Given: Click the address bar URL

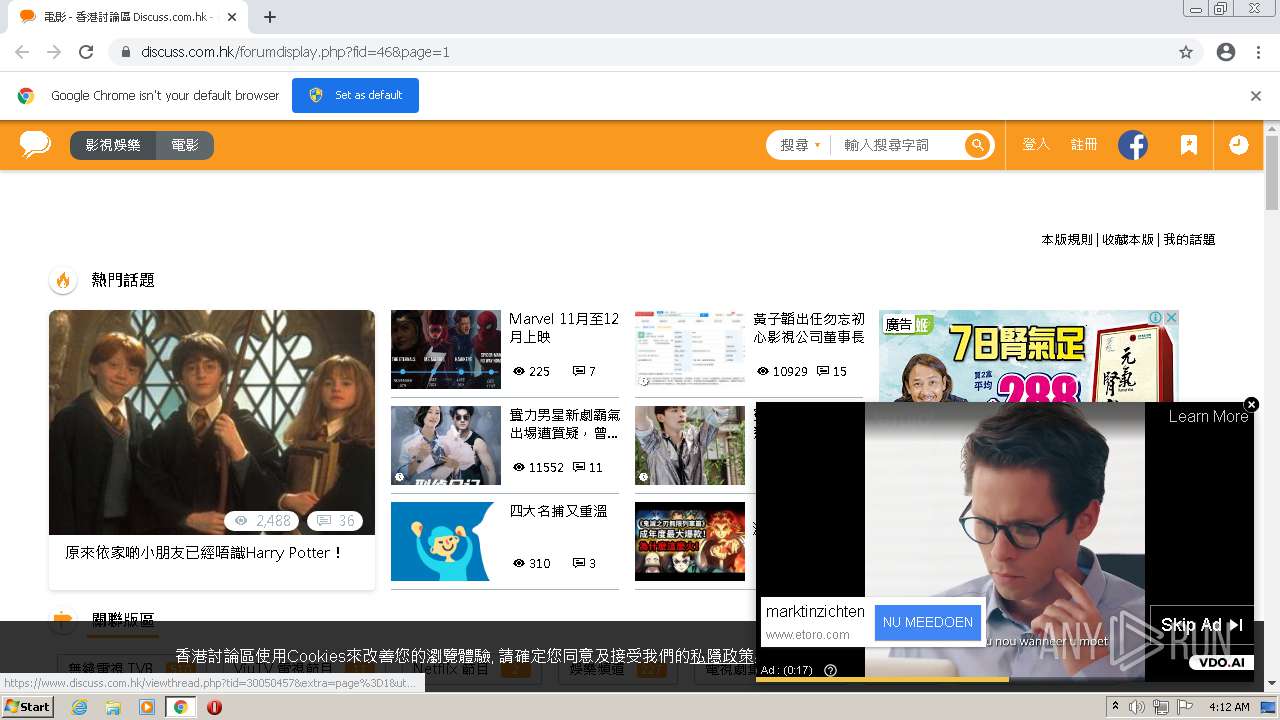Looking at the screenshot, I should click(x=295, y=52).
